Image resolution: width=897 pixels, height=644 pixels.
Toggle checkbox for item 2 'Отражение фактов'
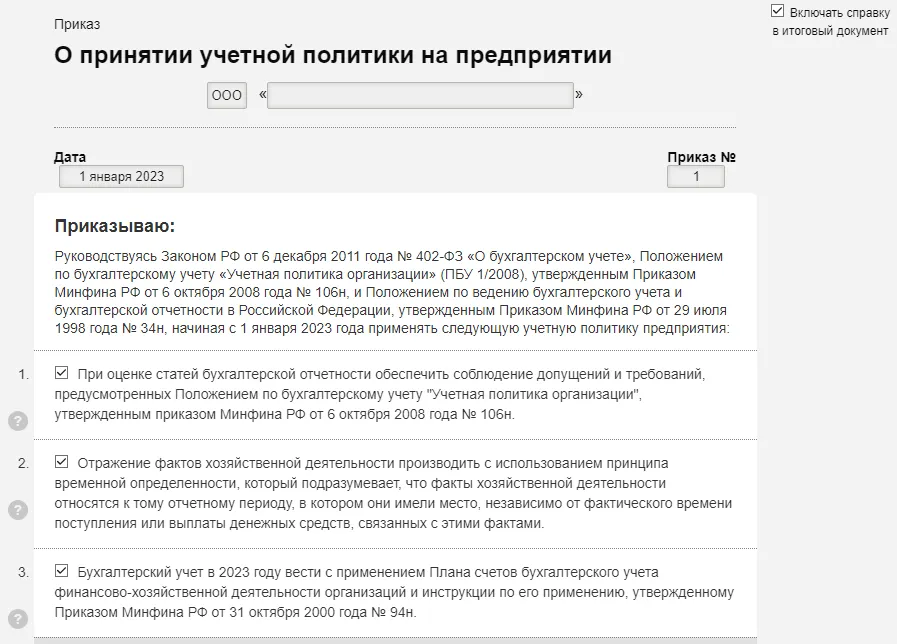click(x=61, y=462)
